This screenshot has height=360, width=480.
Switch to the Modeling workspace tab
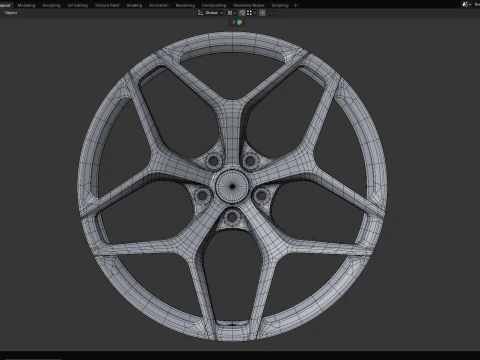tap(26, 5)
